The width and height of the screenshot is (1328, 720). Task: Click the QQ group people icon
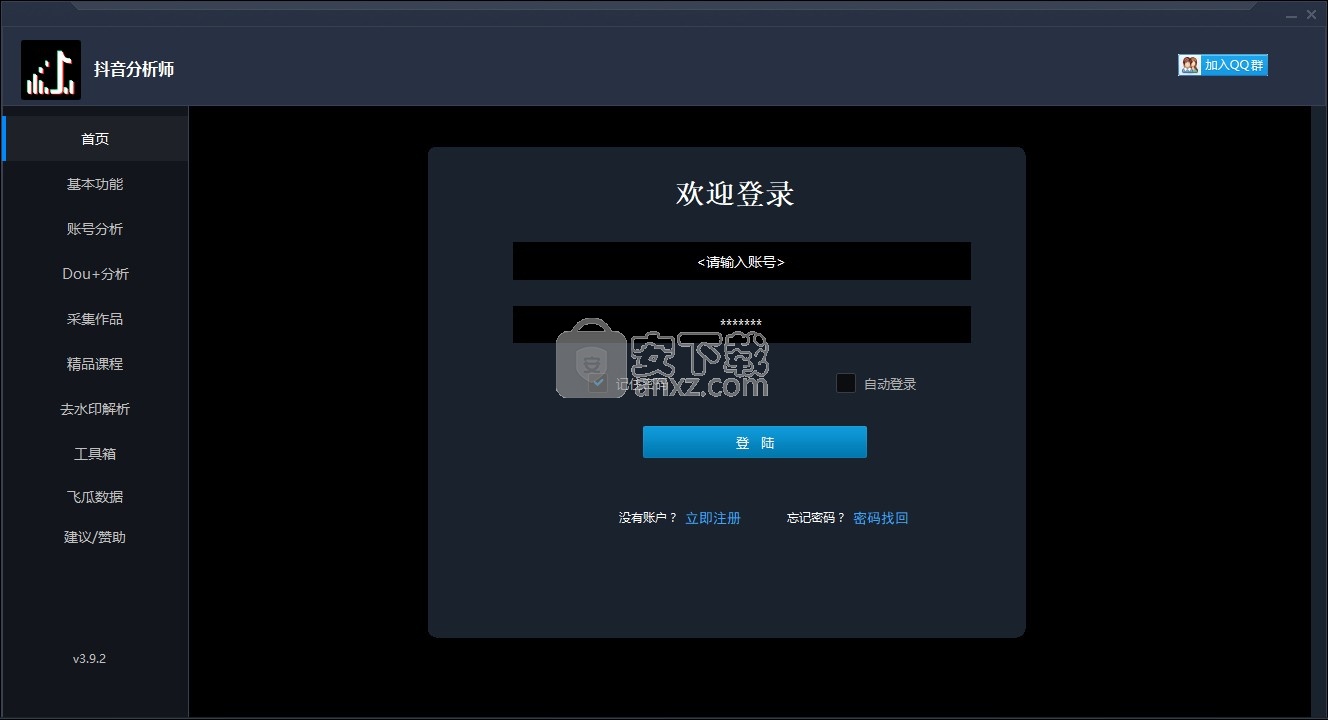(x=1190, y=65)
